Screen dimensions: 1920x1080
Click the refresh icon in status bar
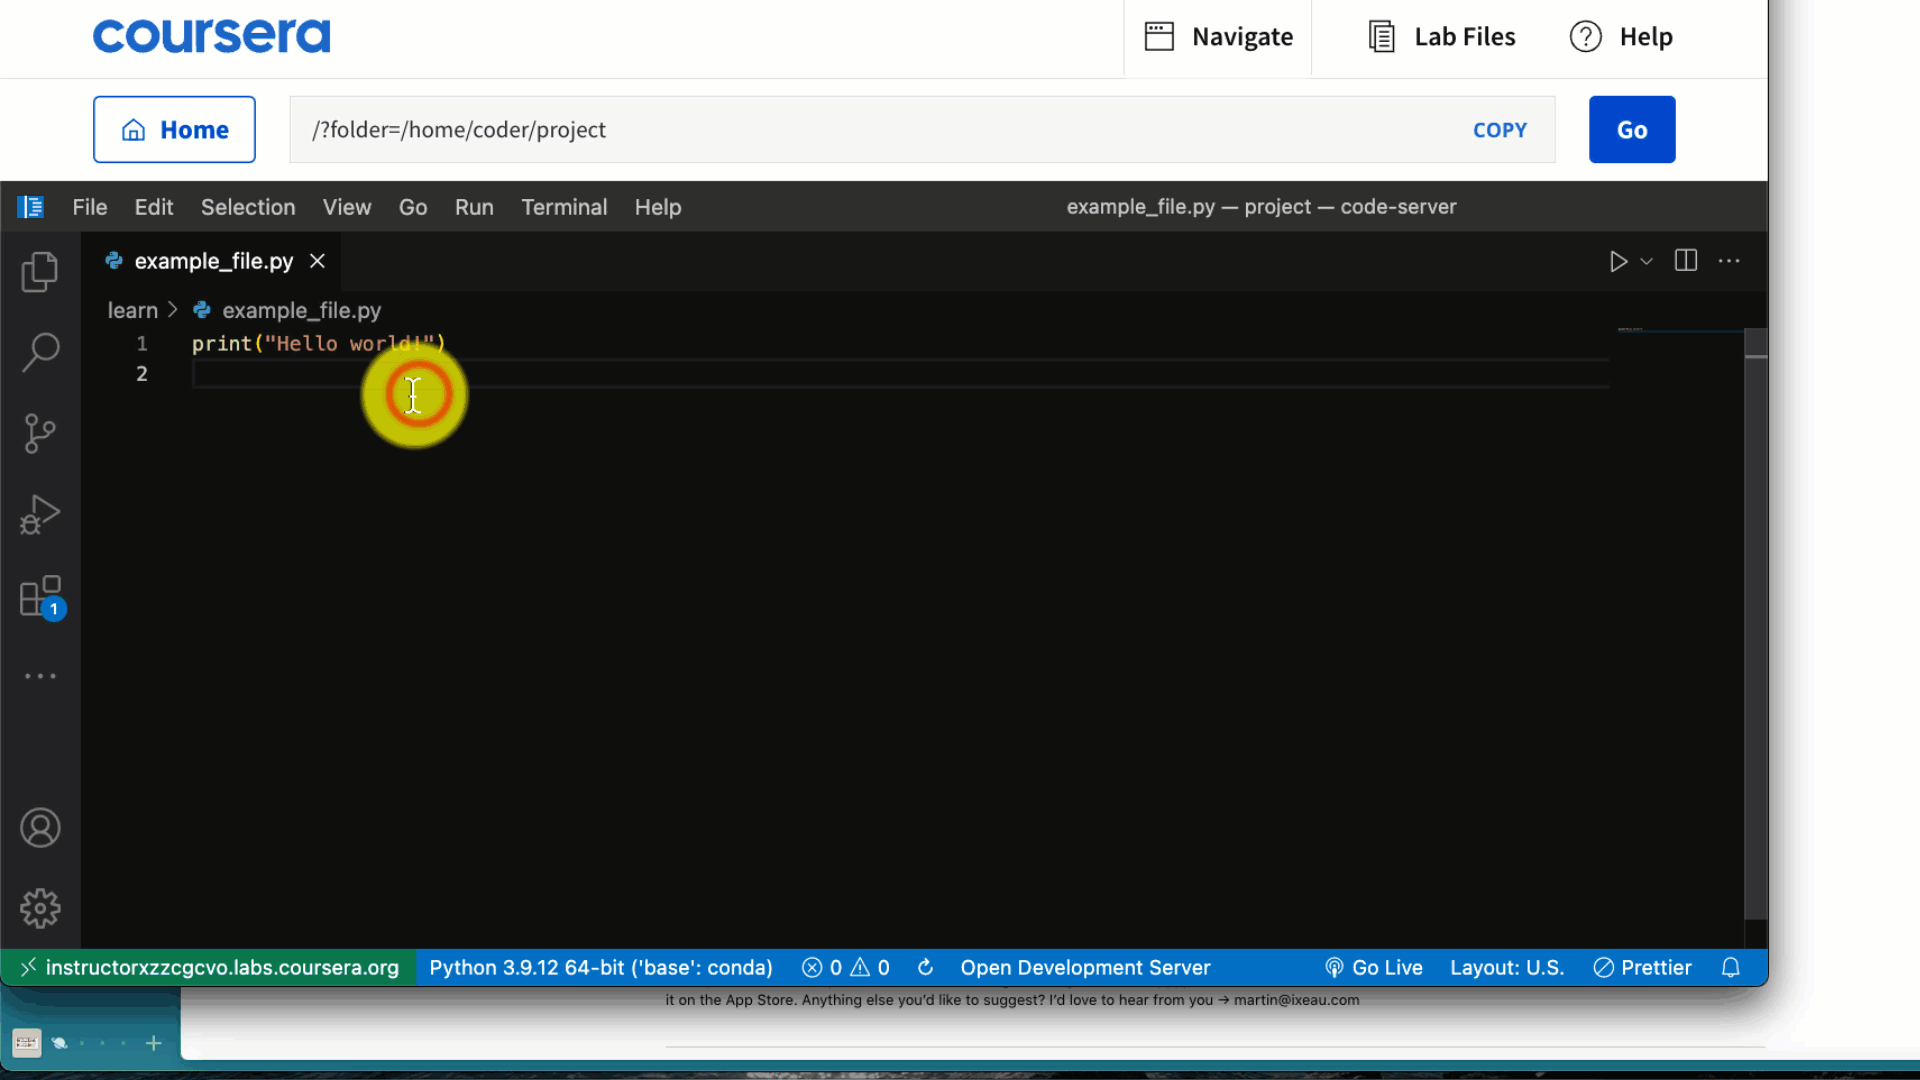[926, 967]
